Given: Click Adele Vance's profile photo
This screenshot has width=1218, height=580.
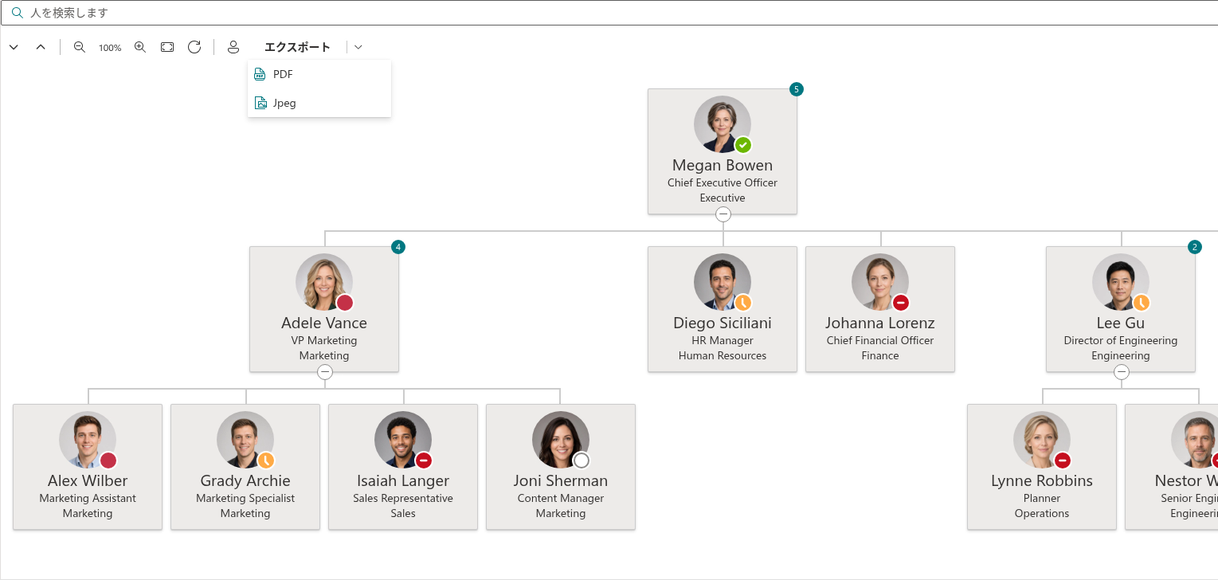Looking at the screenshot, I should pyautogui.click(x=324, y=282).
